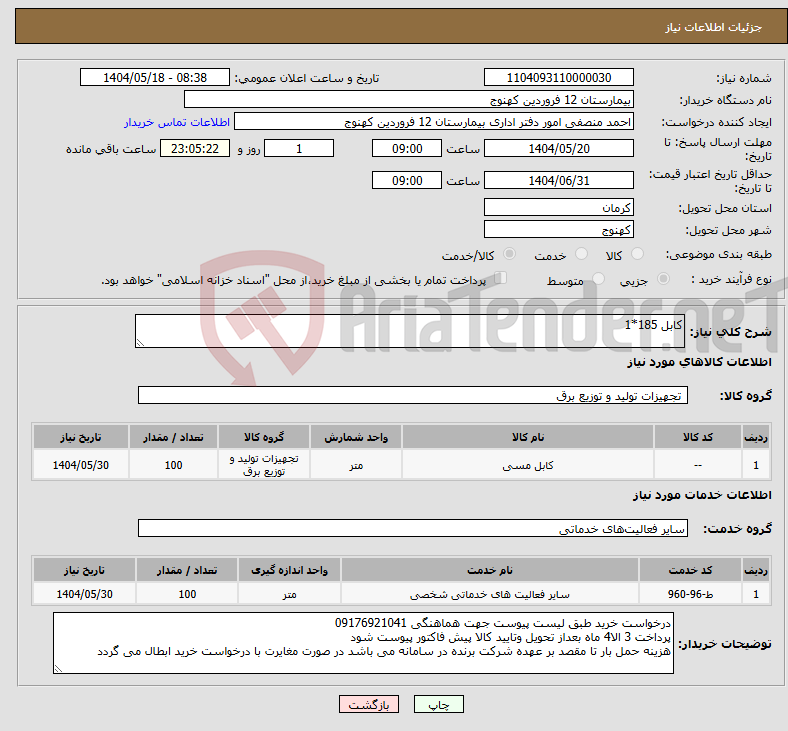Click the نام خدمت column header
This screenshot has width=788, height=731.
tap(489, 570)
